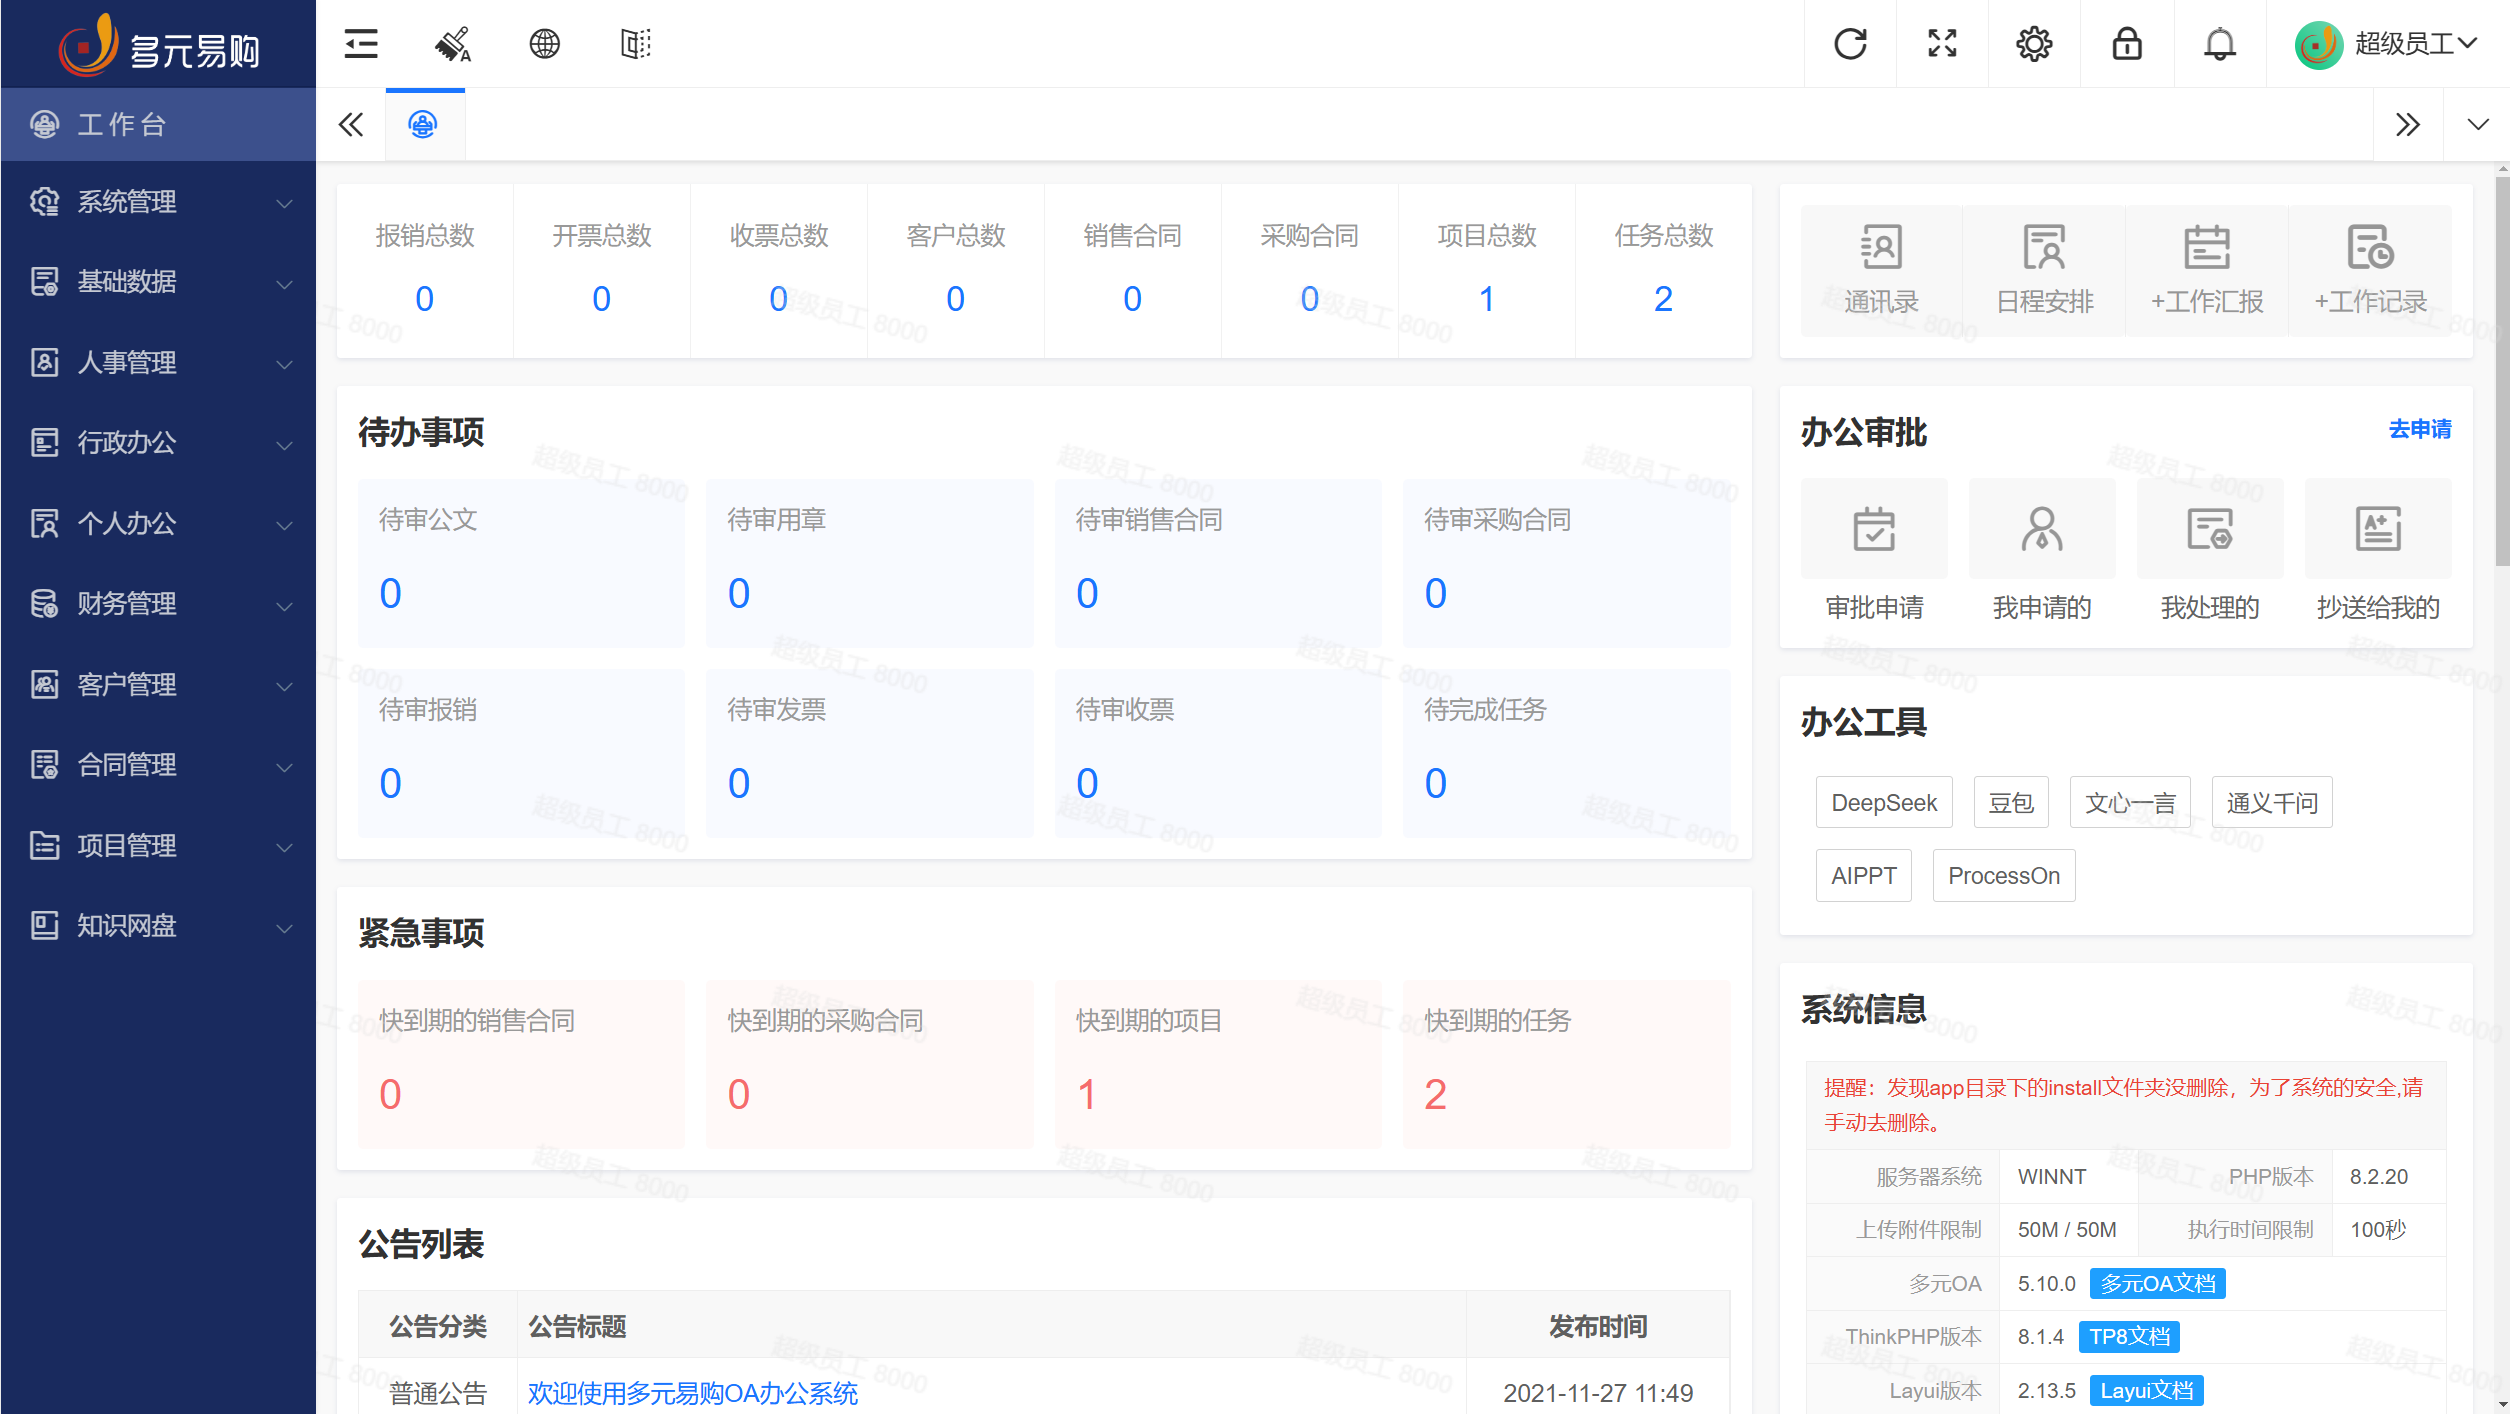The height and width of the screenshot is (1414, 2510).
Task: Open announcement 欢迎使用多元易购OA办公系统
Action: pos(693,1393)
